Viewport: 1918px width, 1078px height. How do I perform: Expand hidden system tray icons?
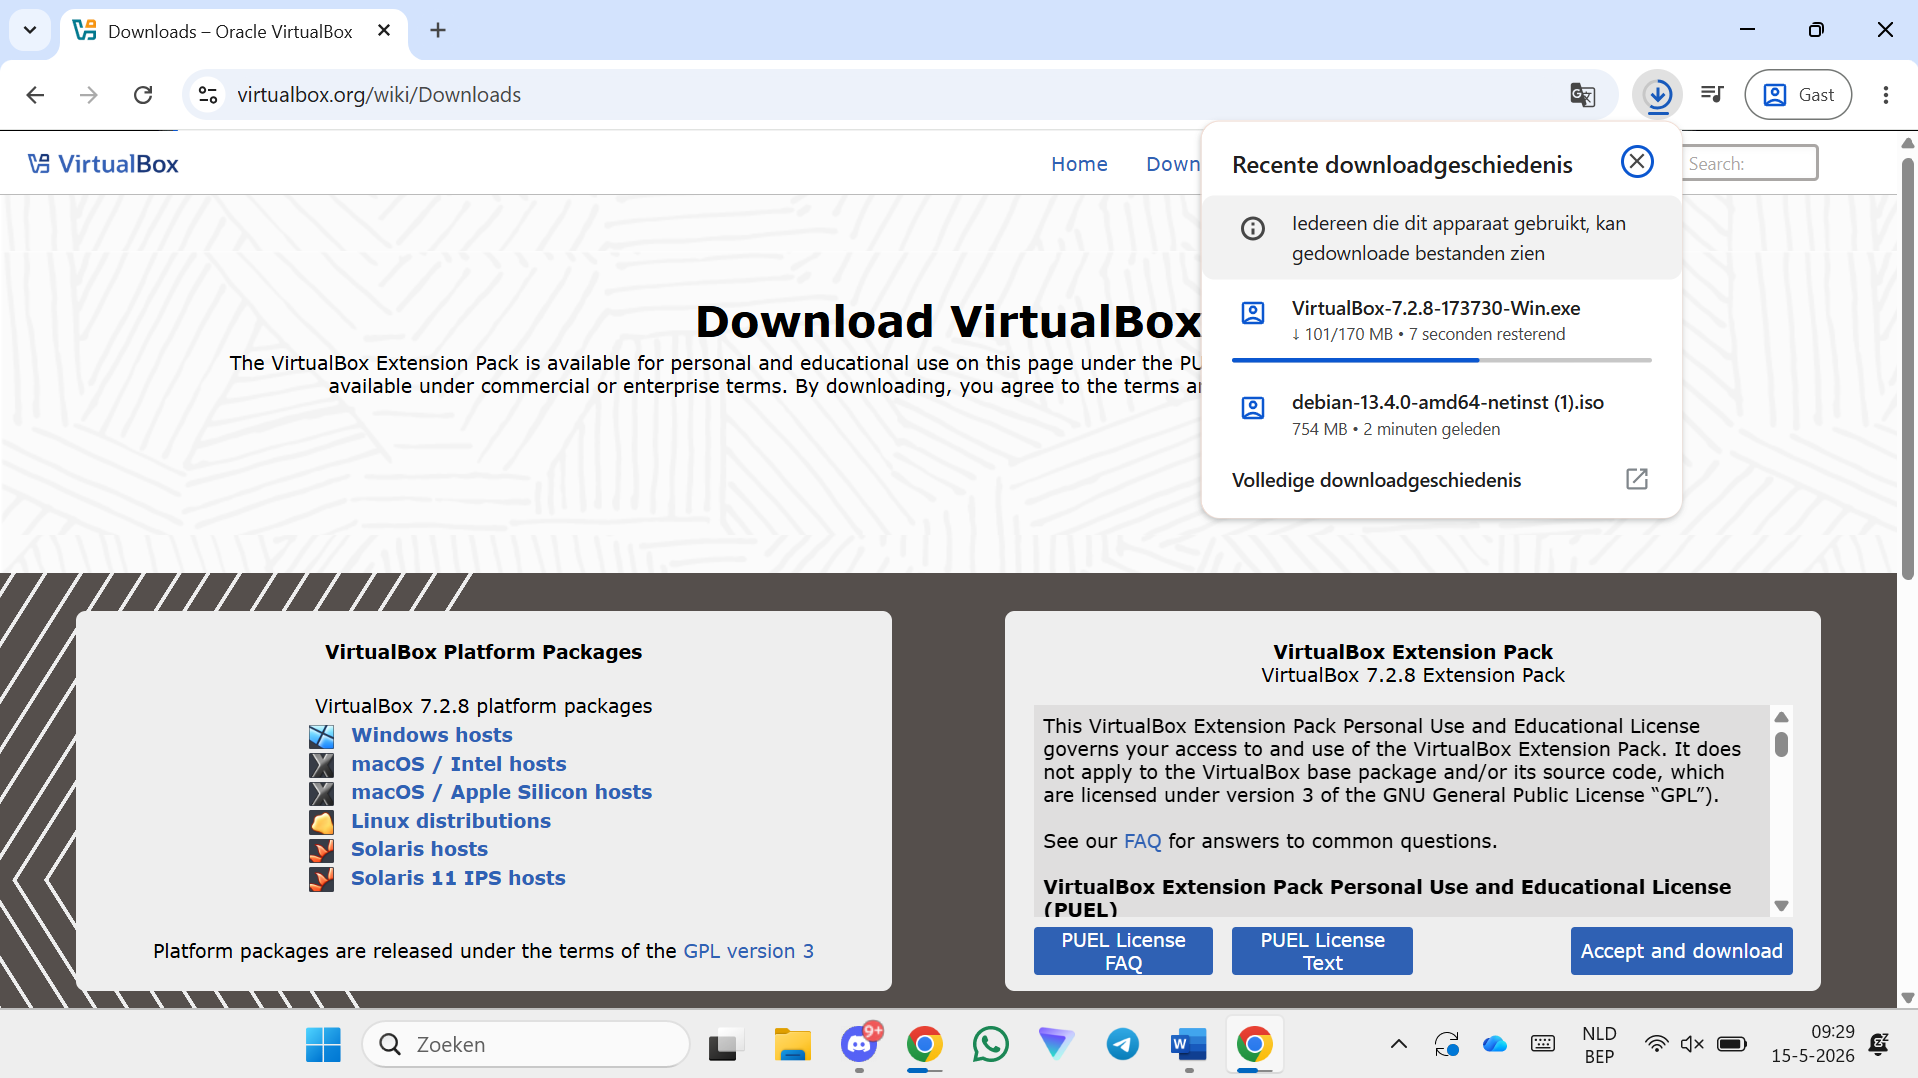1398,1045
